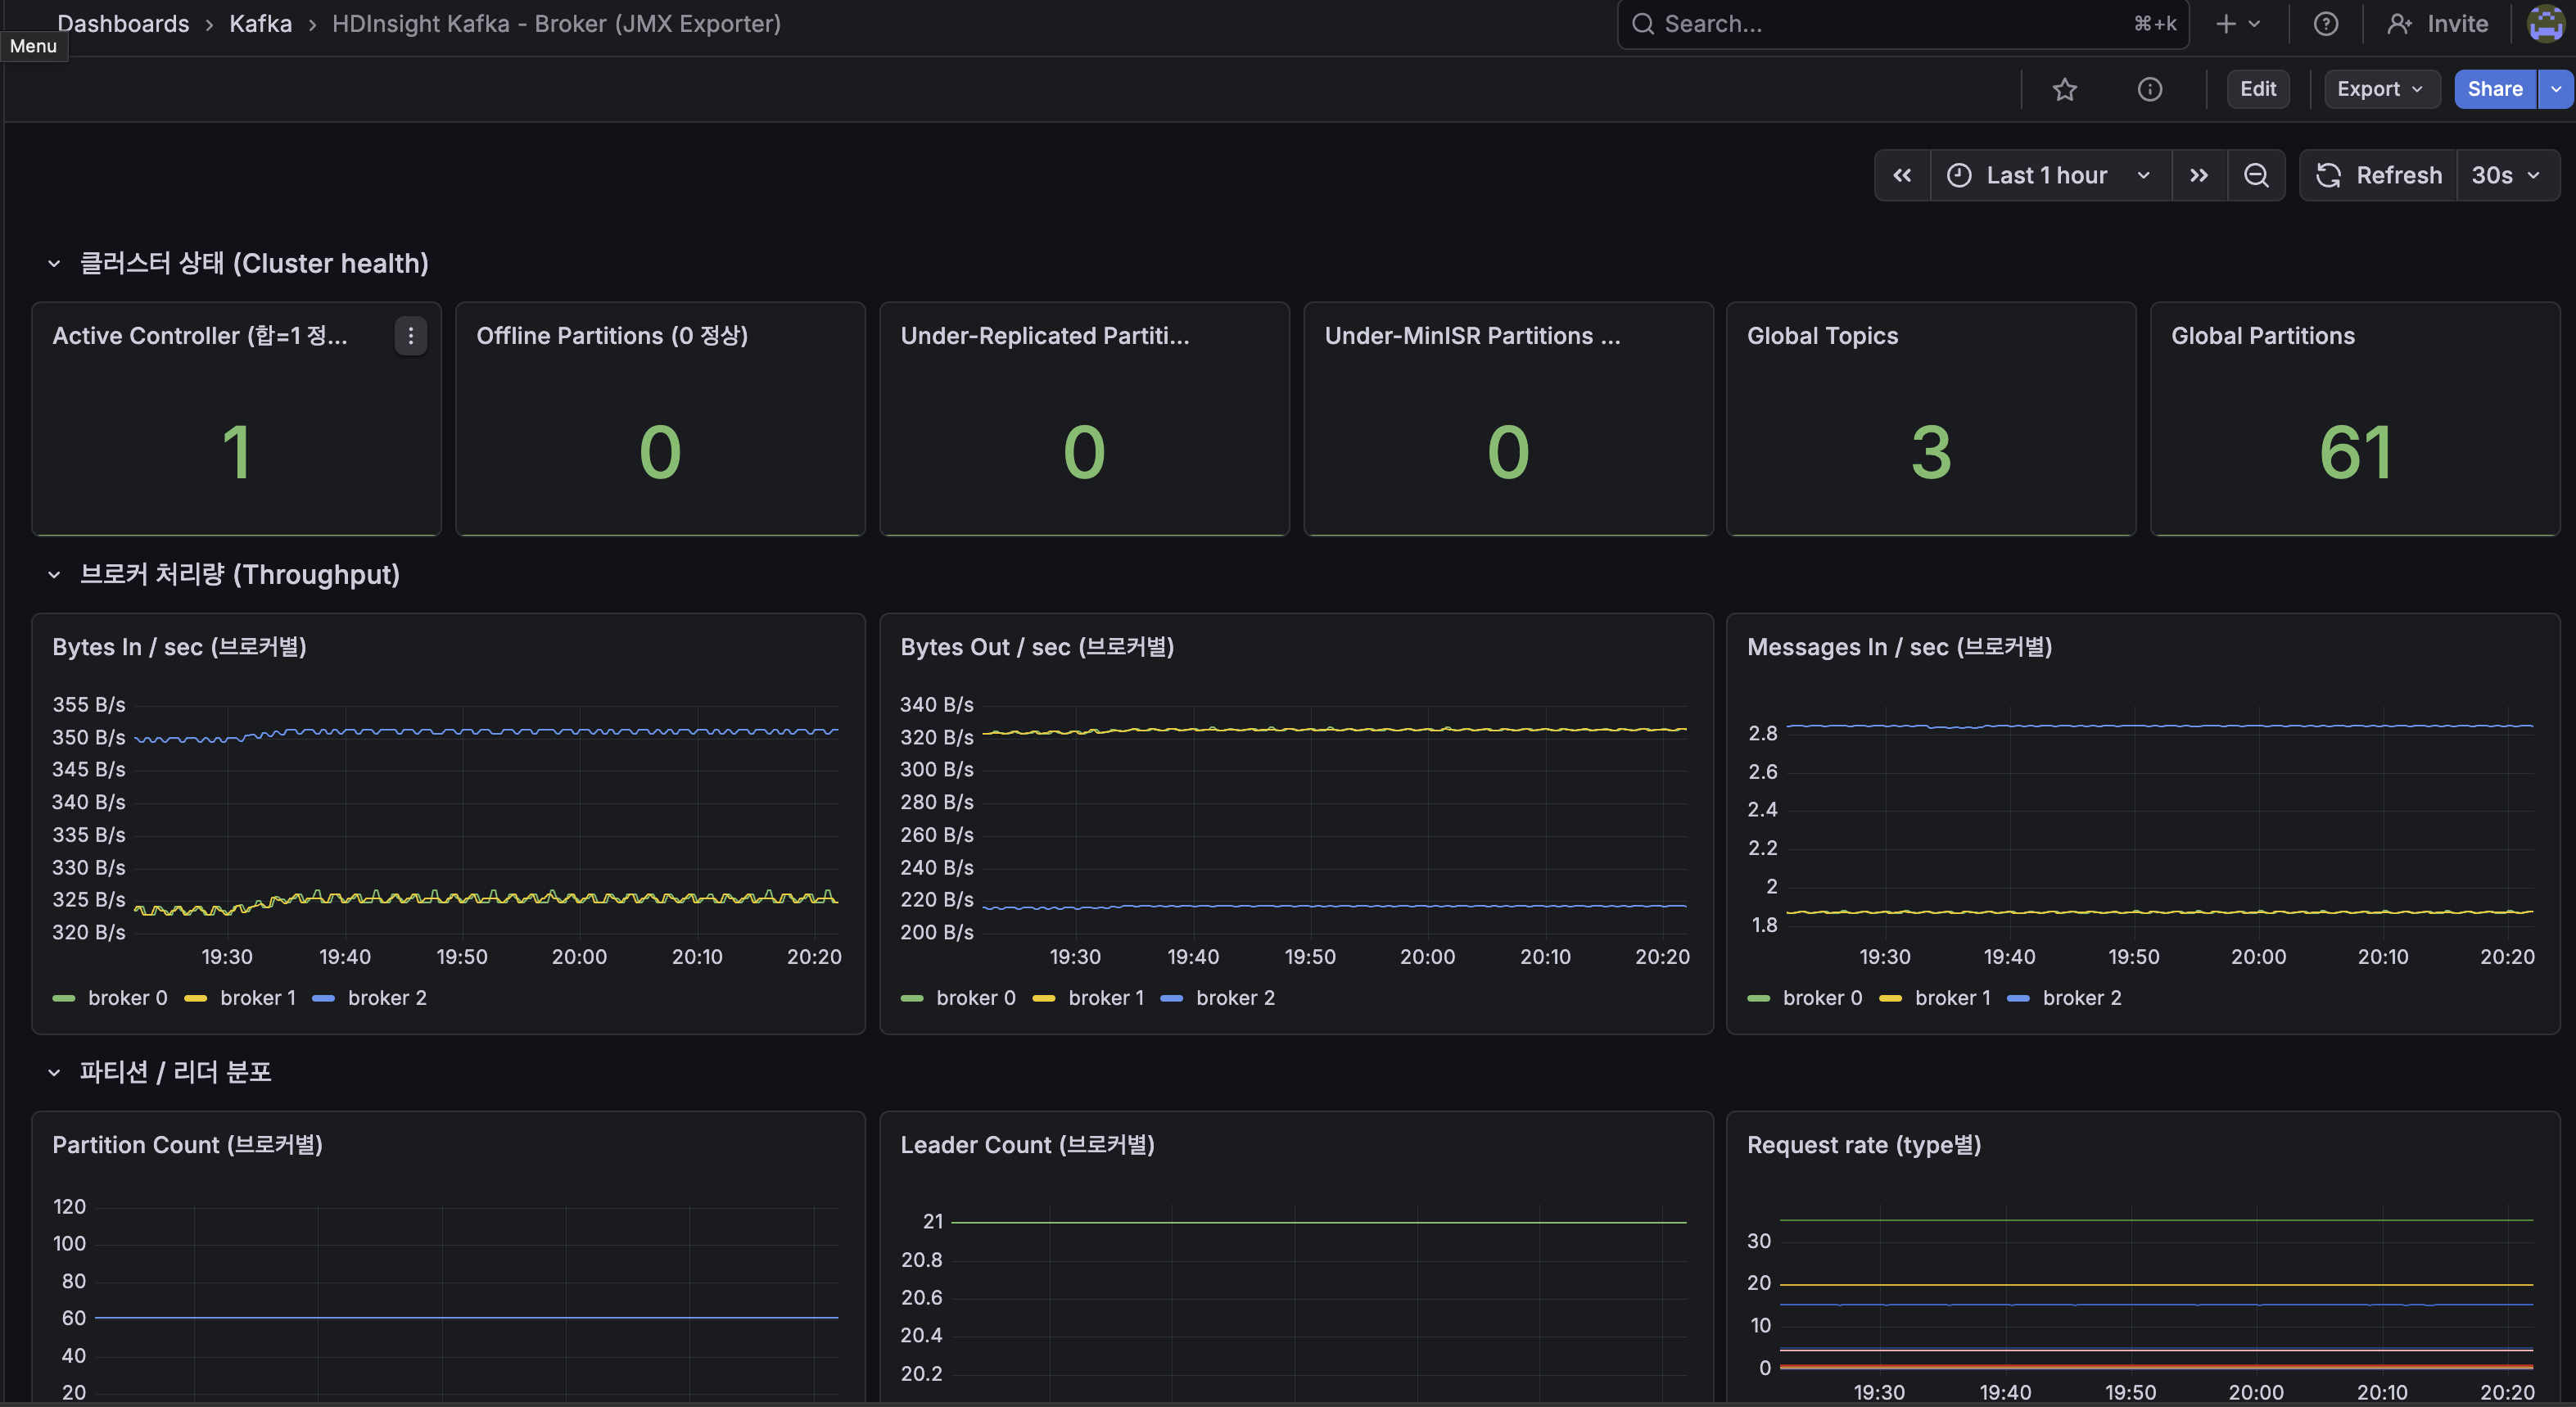The width and height of the screenshot is (2576, 1407).
Task: Open the 30s refresh interval dropdown
Action: point(2507,176)
